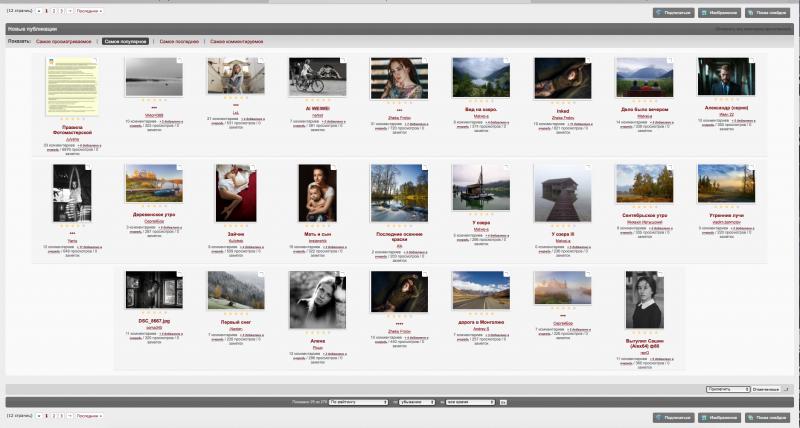Open the Зайчик photo thumbnail
Image resolution: width=800 pixels, height=428 pixels.
(x=236, y=193)
